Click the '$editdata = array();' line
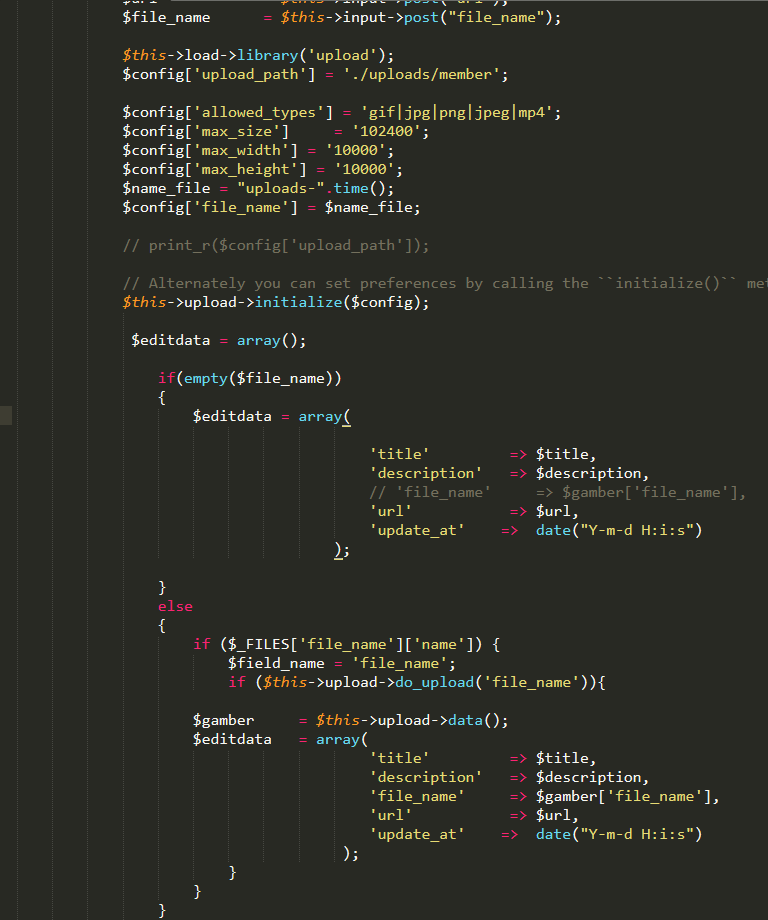This screenshot has height=920, width=768. [219, 340]
